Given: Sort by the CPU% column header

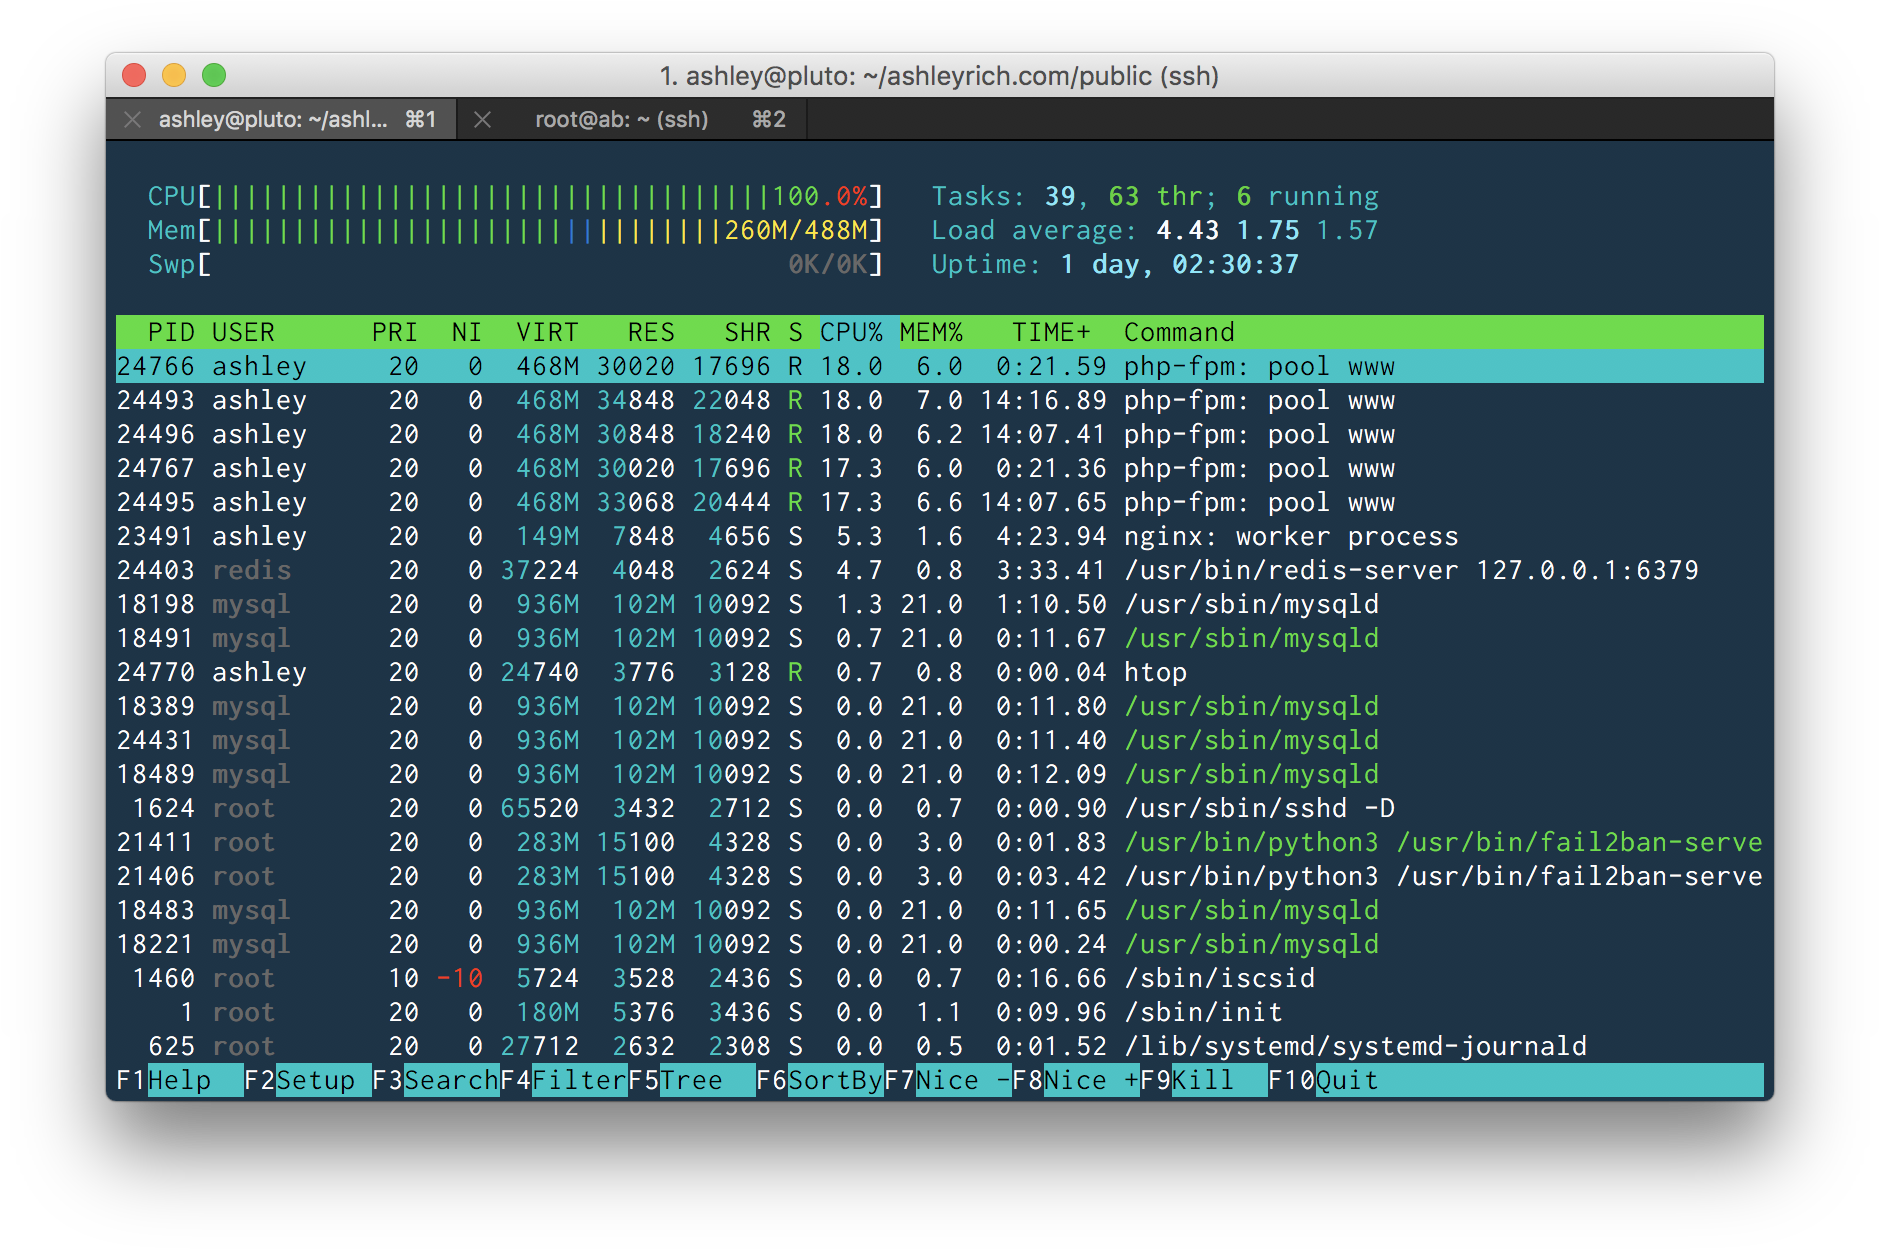Looking at the screenshot, I should click(x=851, y=333).
